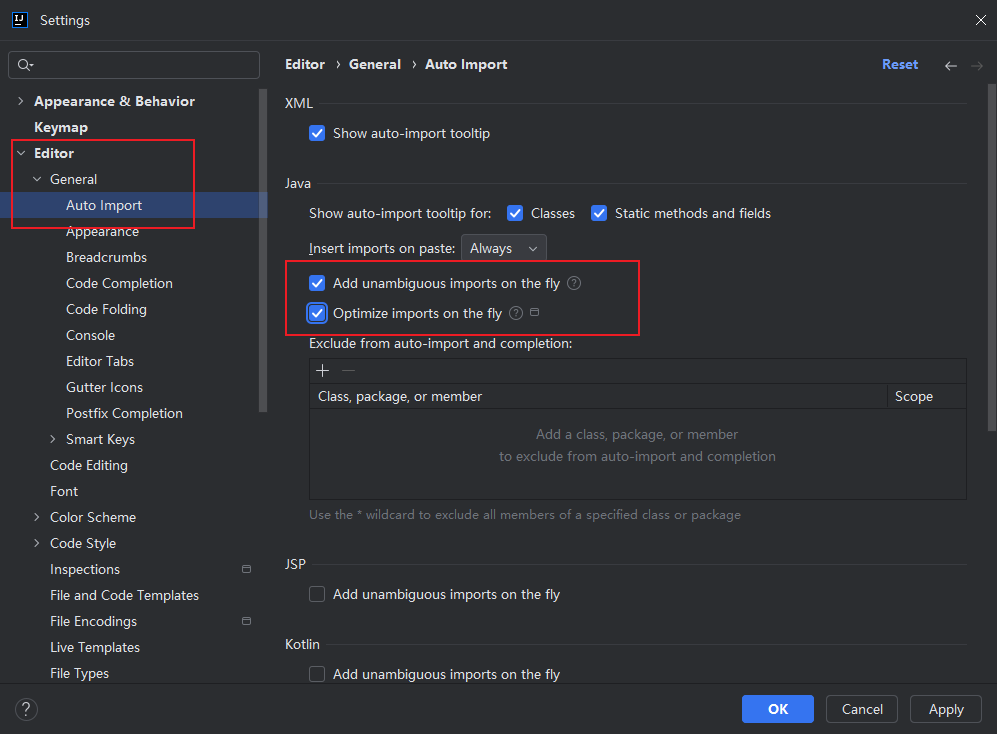
Task: Open Font settings
Action: coord(64,491)
